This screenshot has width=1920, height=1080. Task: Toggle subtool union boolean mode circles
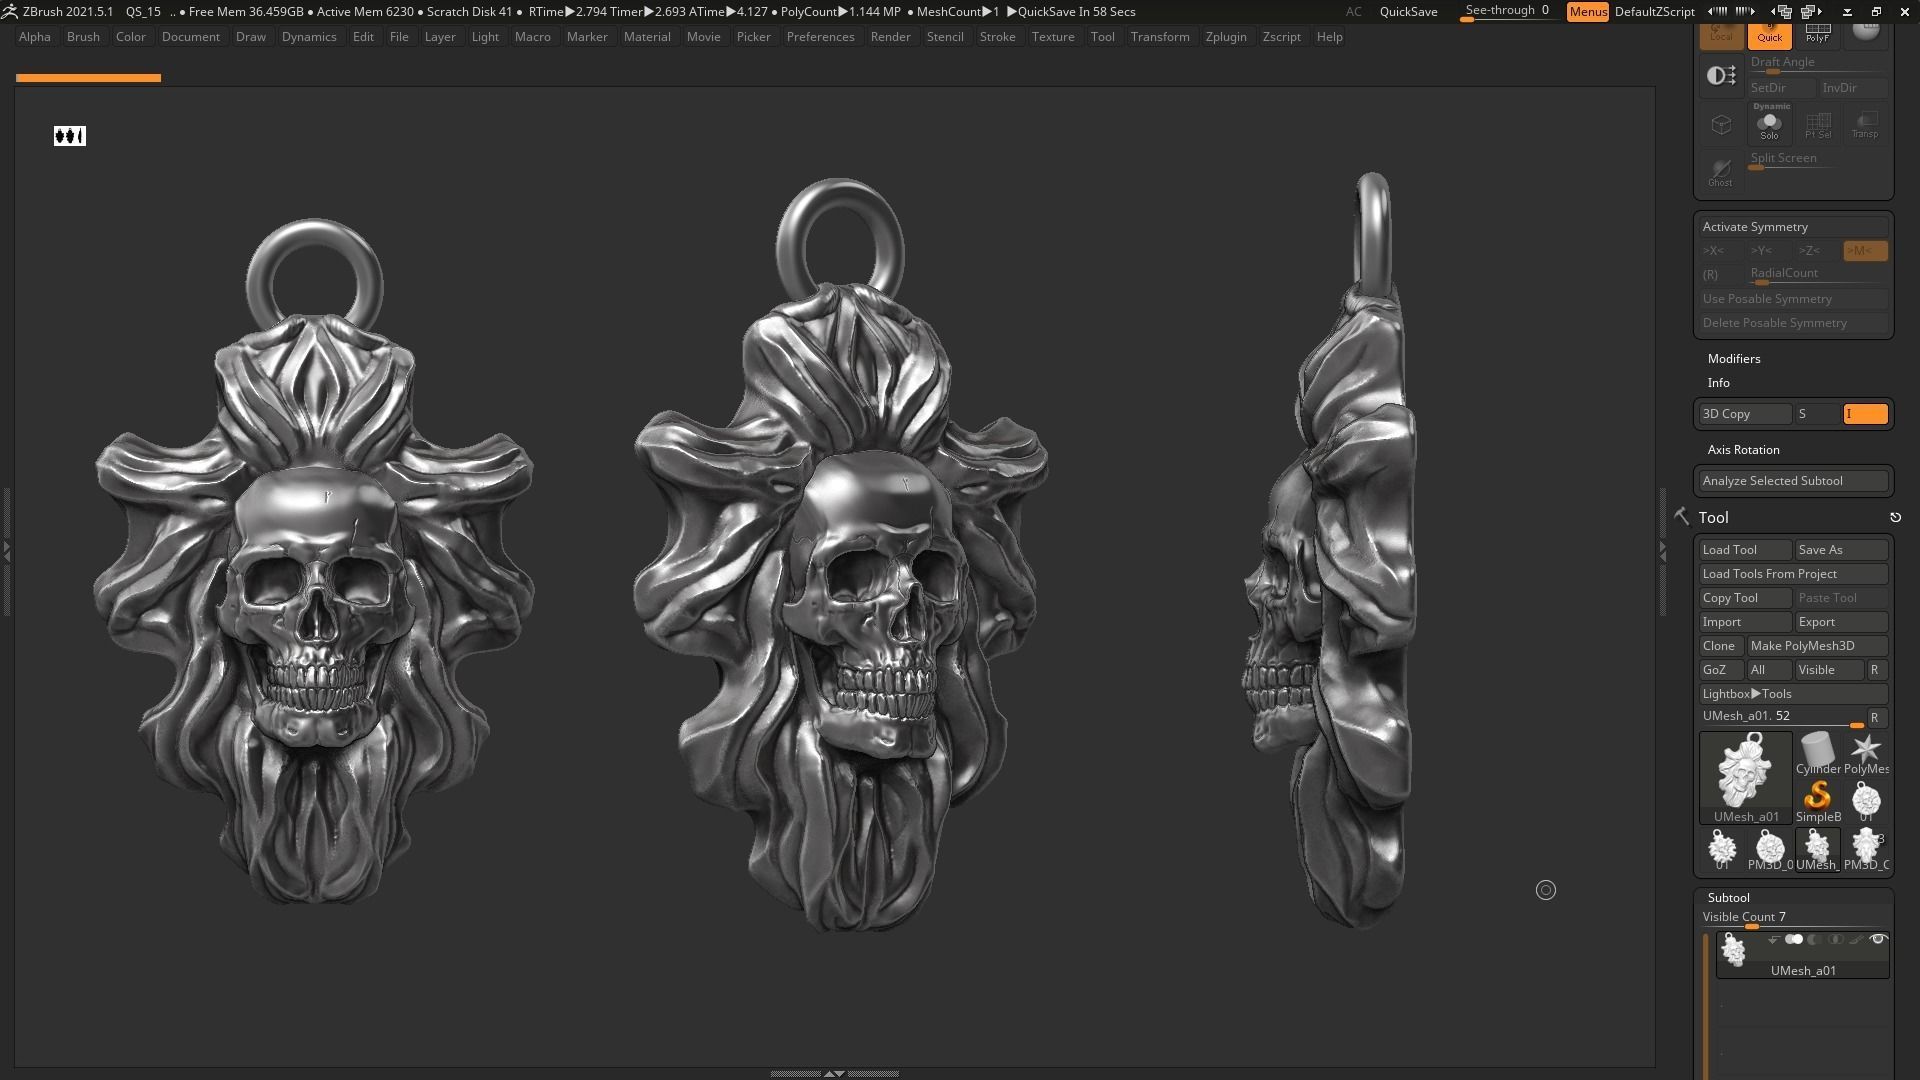(x=1794, y=940)
